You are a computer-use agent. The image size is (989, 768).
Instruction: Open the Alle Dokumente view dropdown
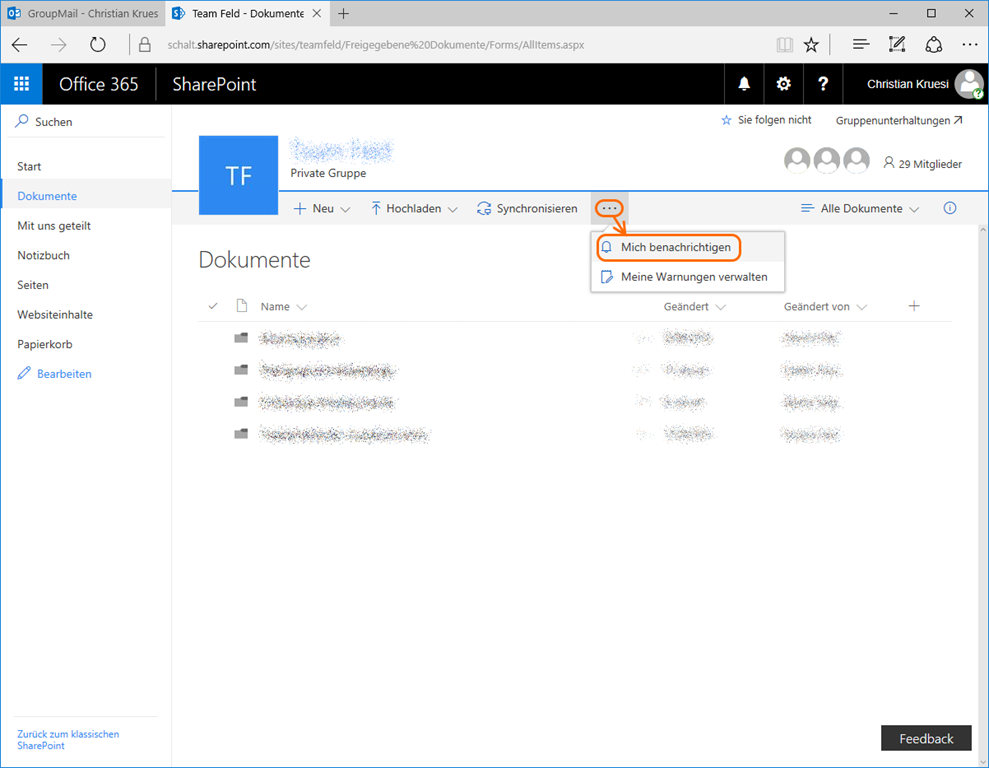click(860, 209)
